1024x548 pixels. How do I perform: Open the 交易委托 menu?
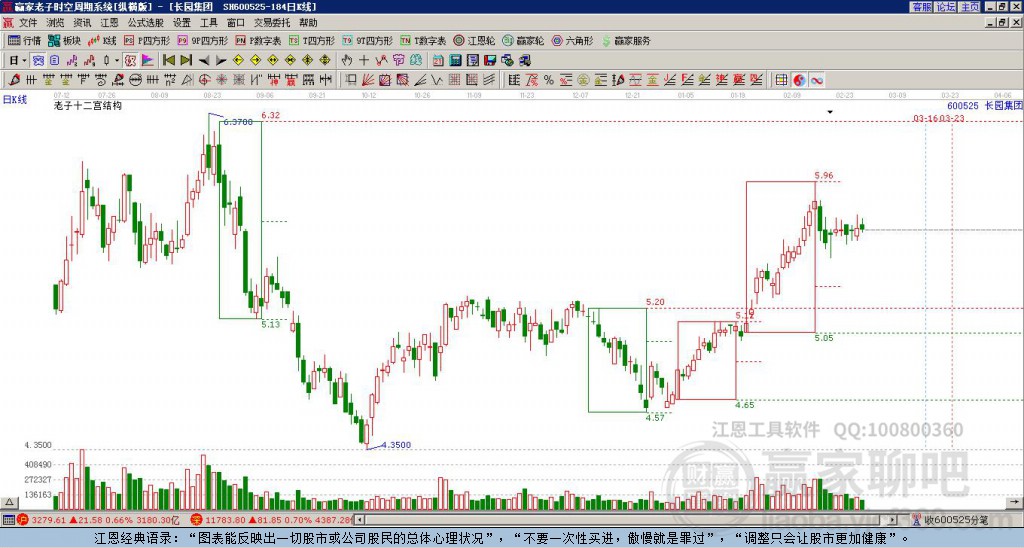272,23
